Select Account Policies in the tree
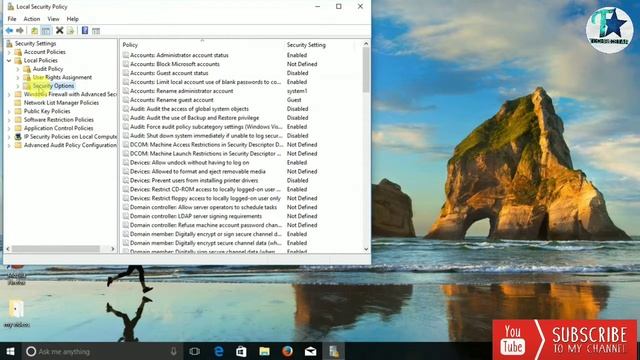This screenshot has width=640, height=360. pos(44,52)
